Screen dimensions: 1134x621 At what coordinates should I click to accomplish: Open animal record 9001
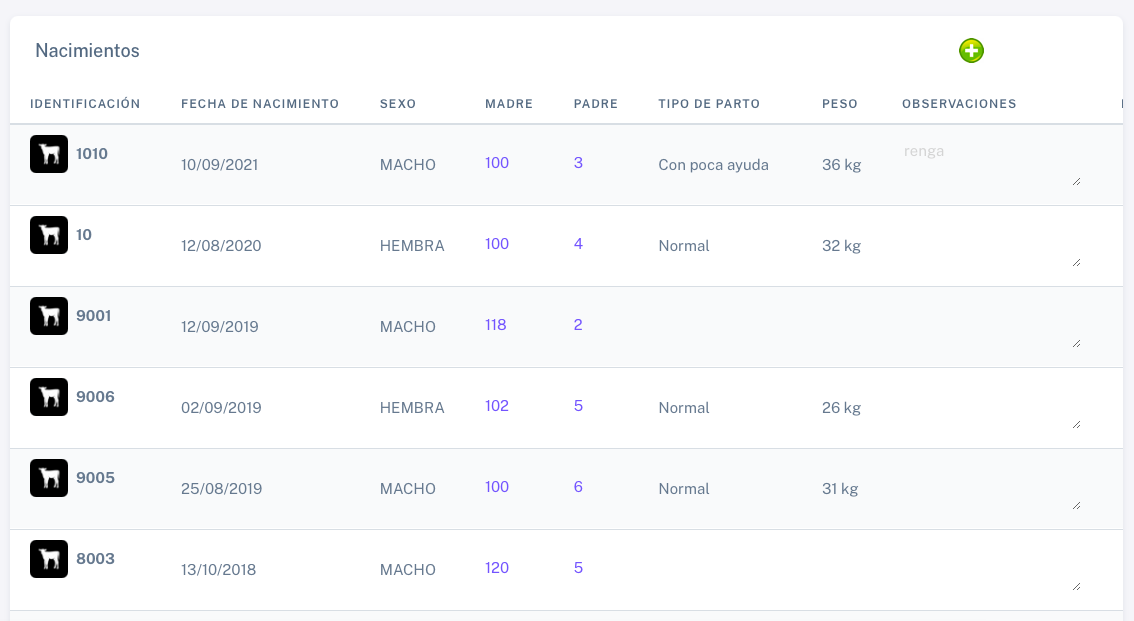click(x=94, y=315)
